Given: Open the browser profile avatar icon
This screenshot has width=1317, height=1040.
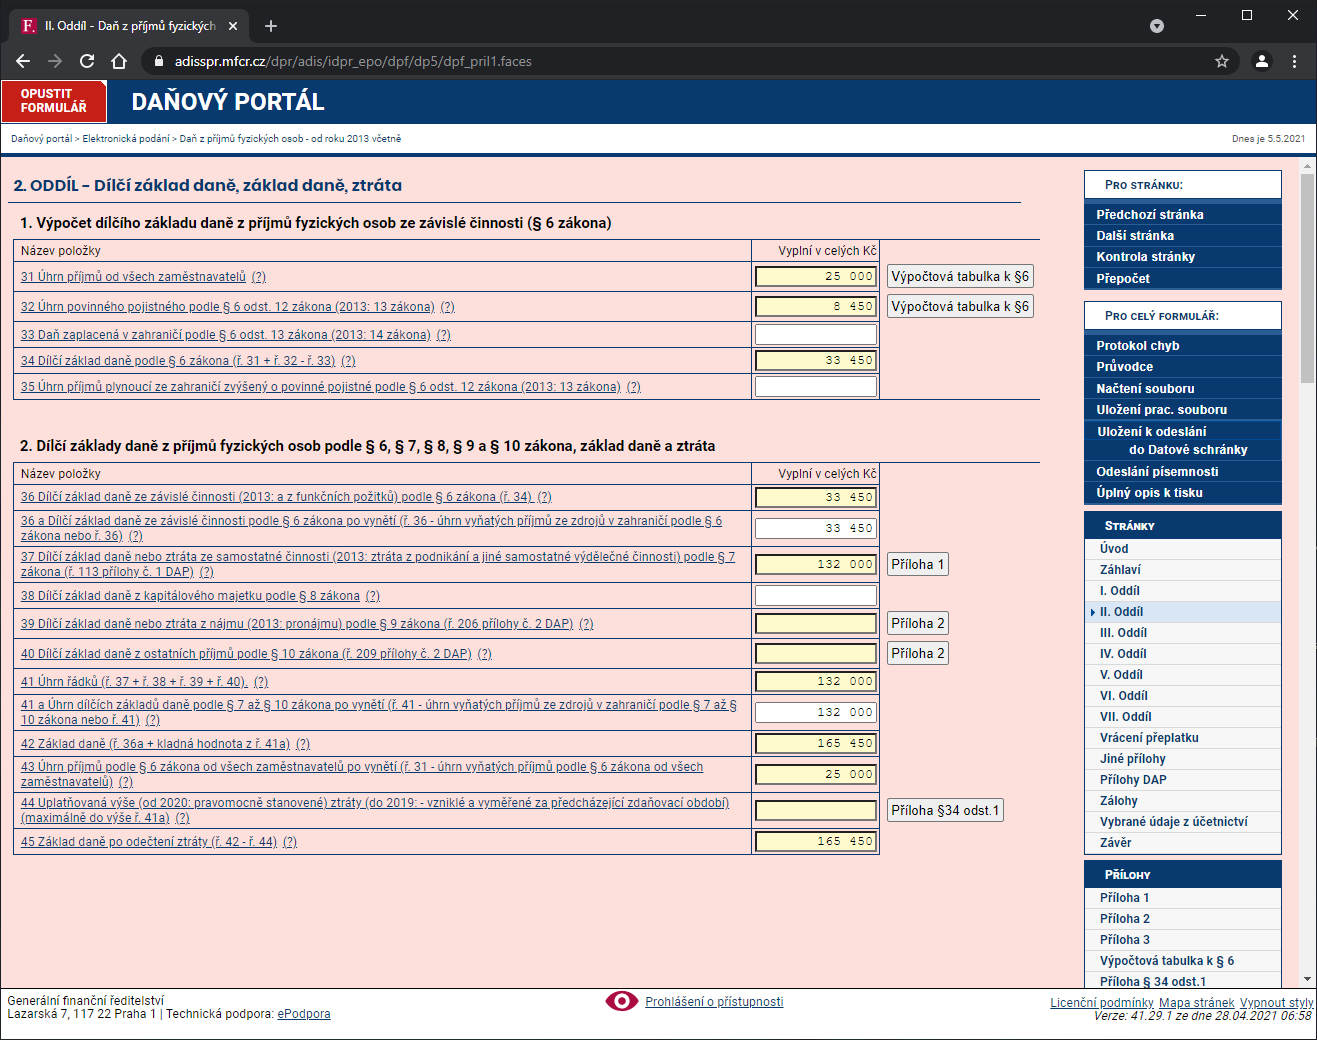Looking at the screenshot, I should pos(1261,61).
